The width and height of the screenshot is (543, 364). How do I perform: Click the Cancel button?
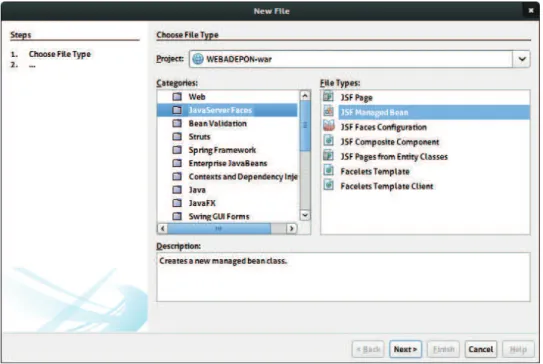481,349
